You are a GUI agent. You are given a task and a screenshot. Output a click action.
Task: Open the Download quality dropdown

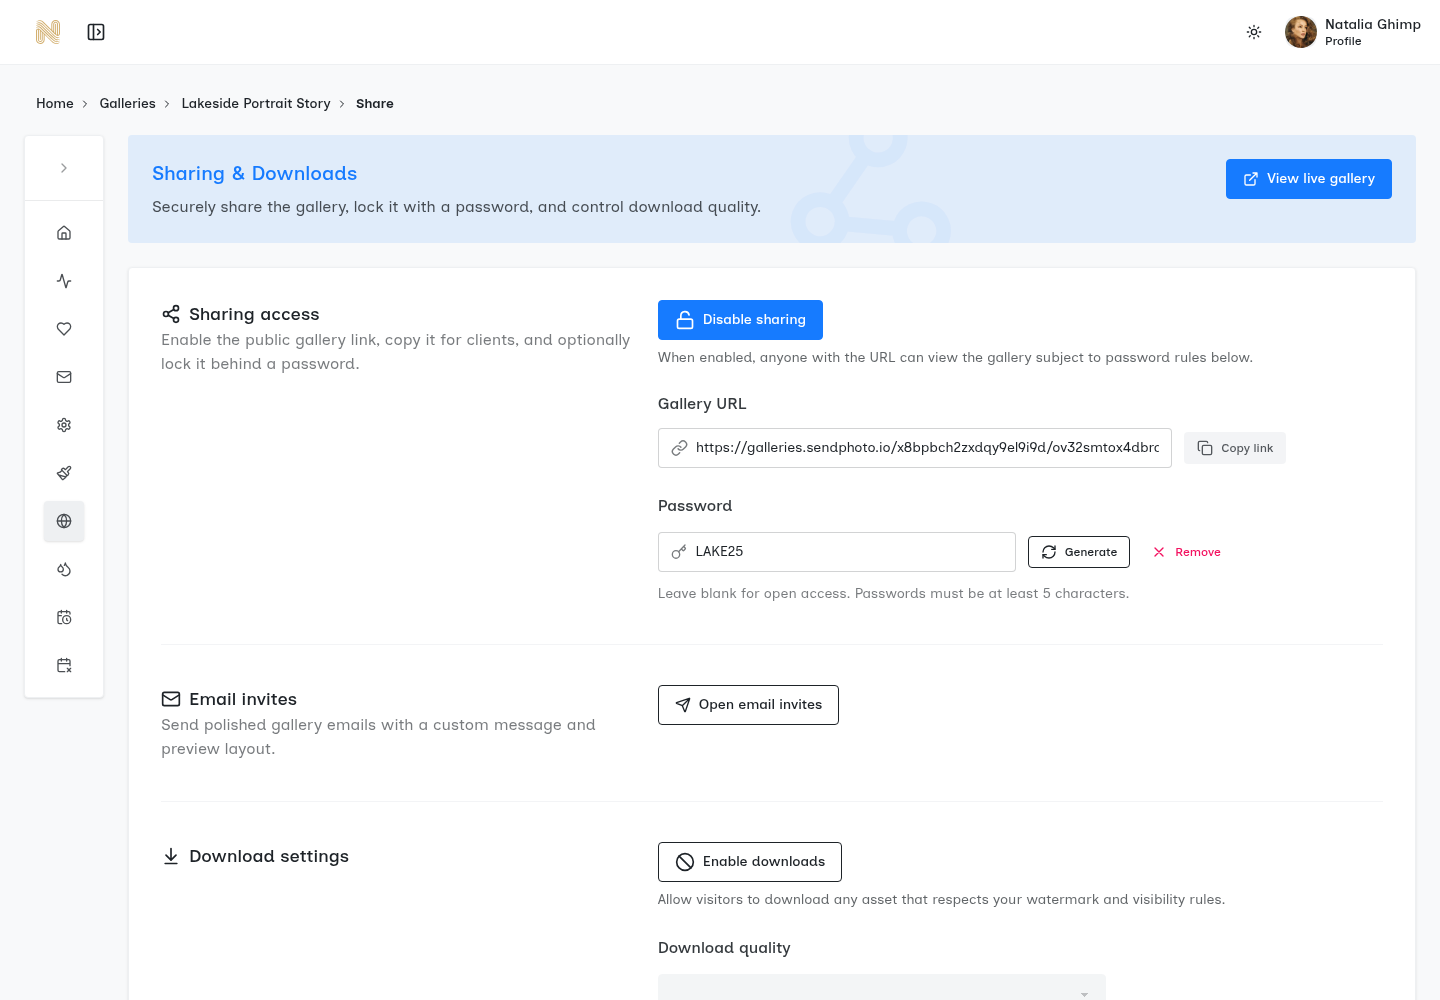click(882, 987)
